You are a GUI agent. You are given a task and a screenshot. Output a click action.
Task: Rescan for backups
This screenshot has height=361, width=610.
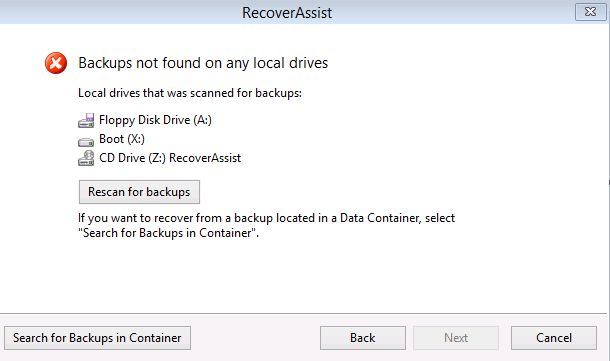pos(139,192)
